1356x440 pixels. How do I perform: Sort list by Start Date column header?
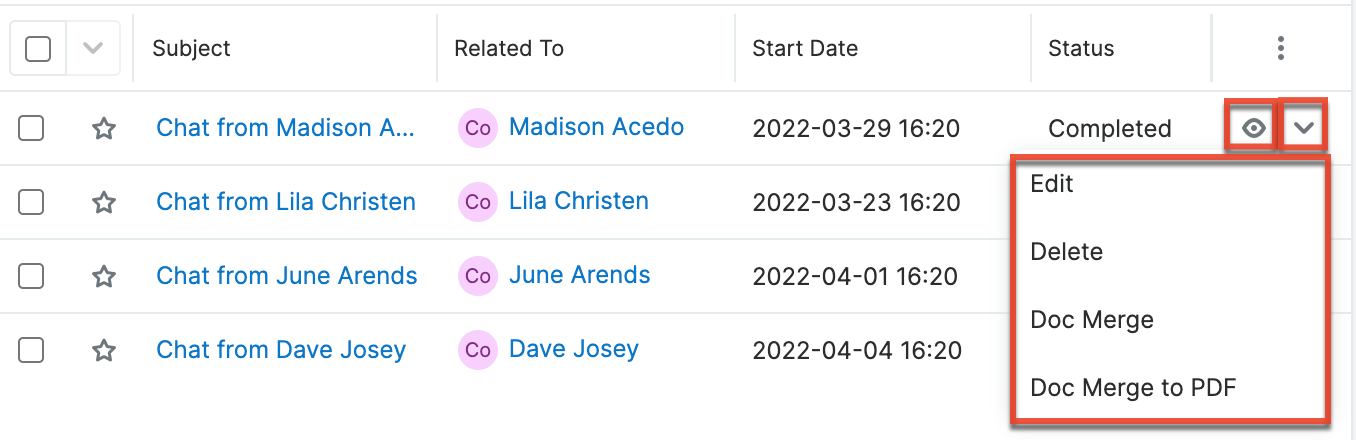[x=805, y=48]
